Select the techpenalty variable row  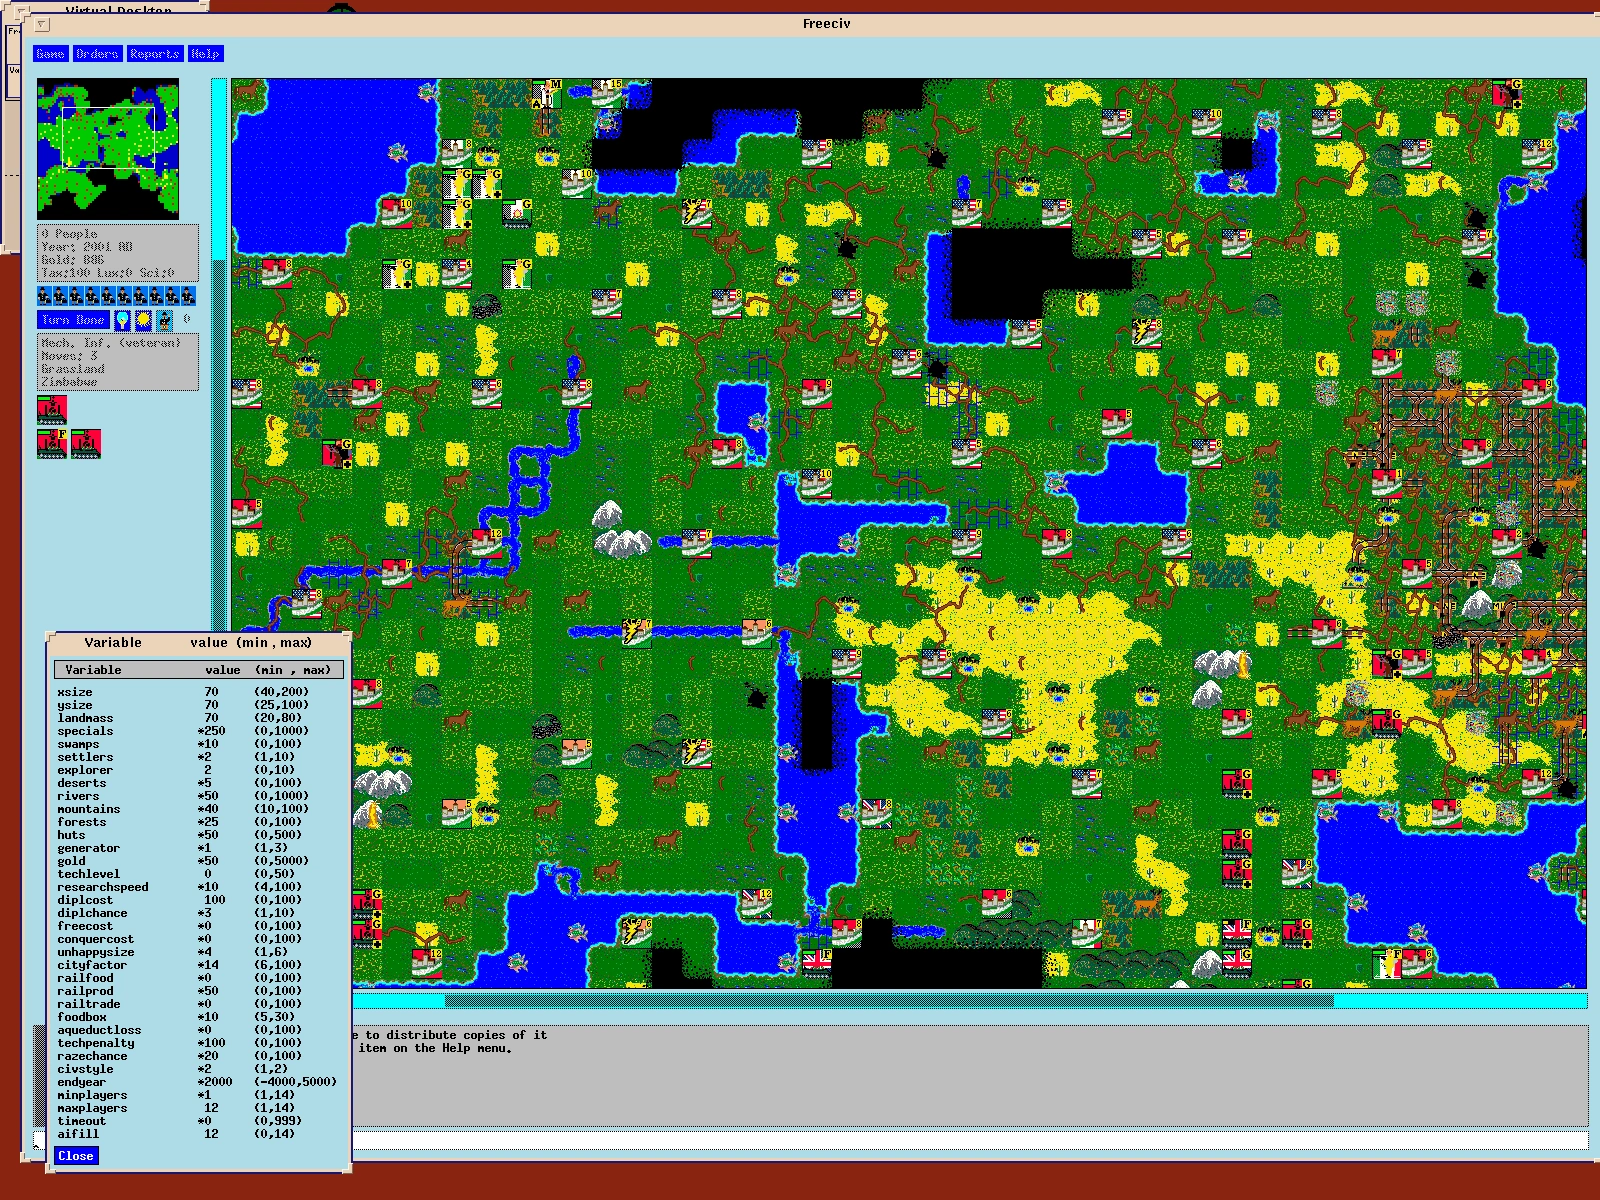(198, 1043)
